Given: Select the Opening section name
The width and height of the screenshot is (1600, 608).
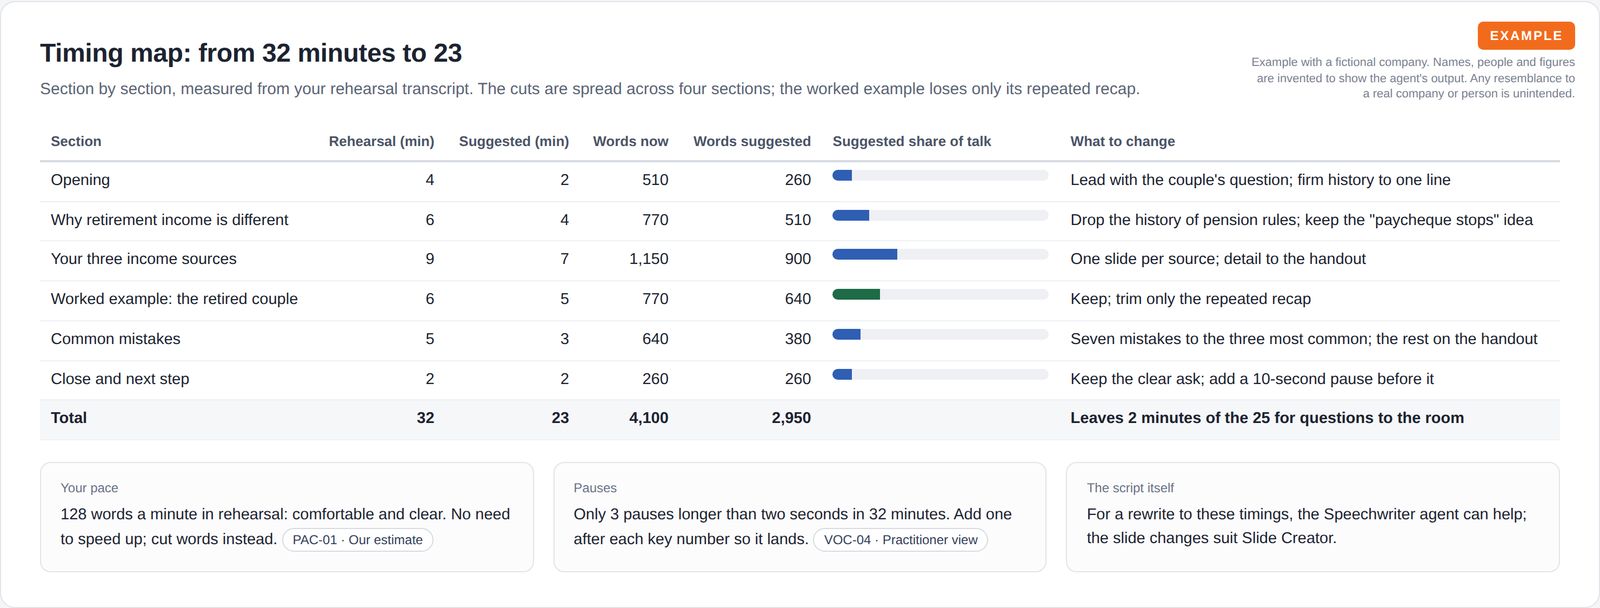Looking at the screenshot, I should 80,180.
